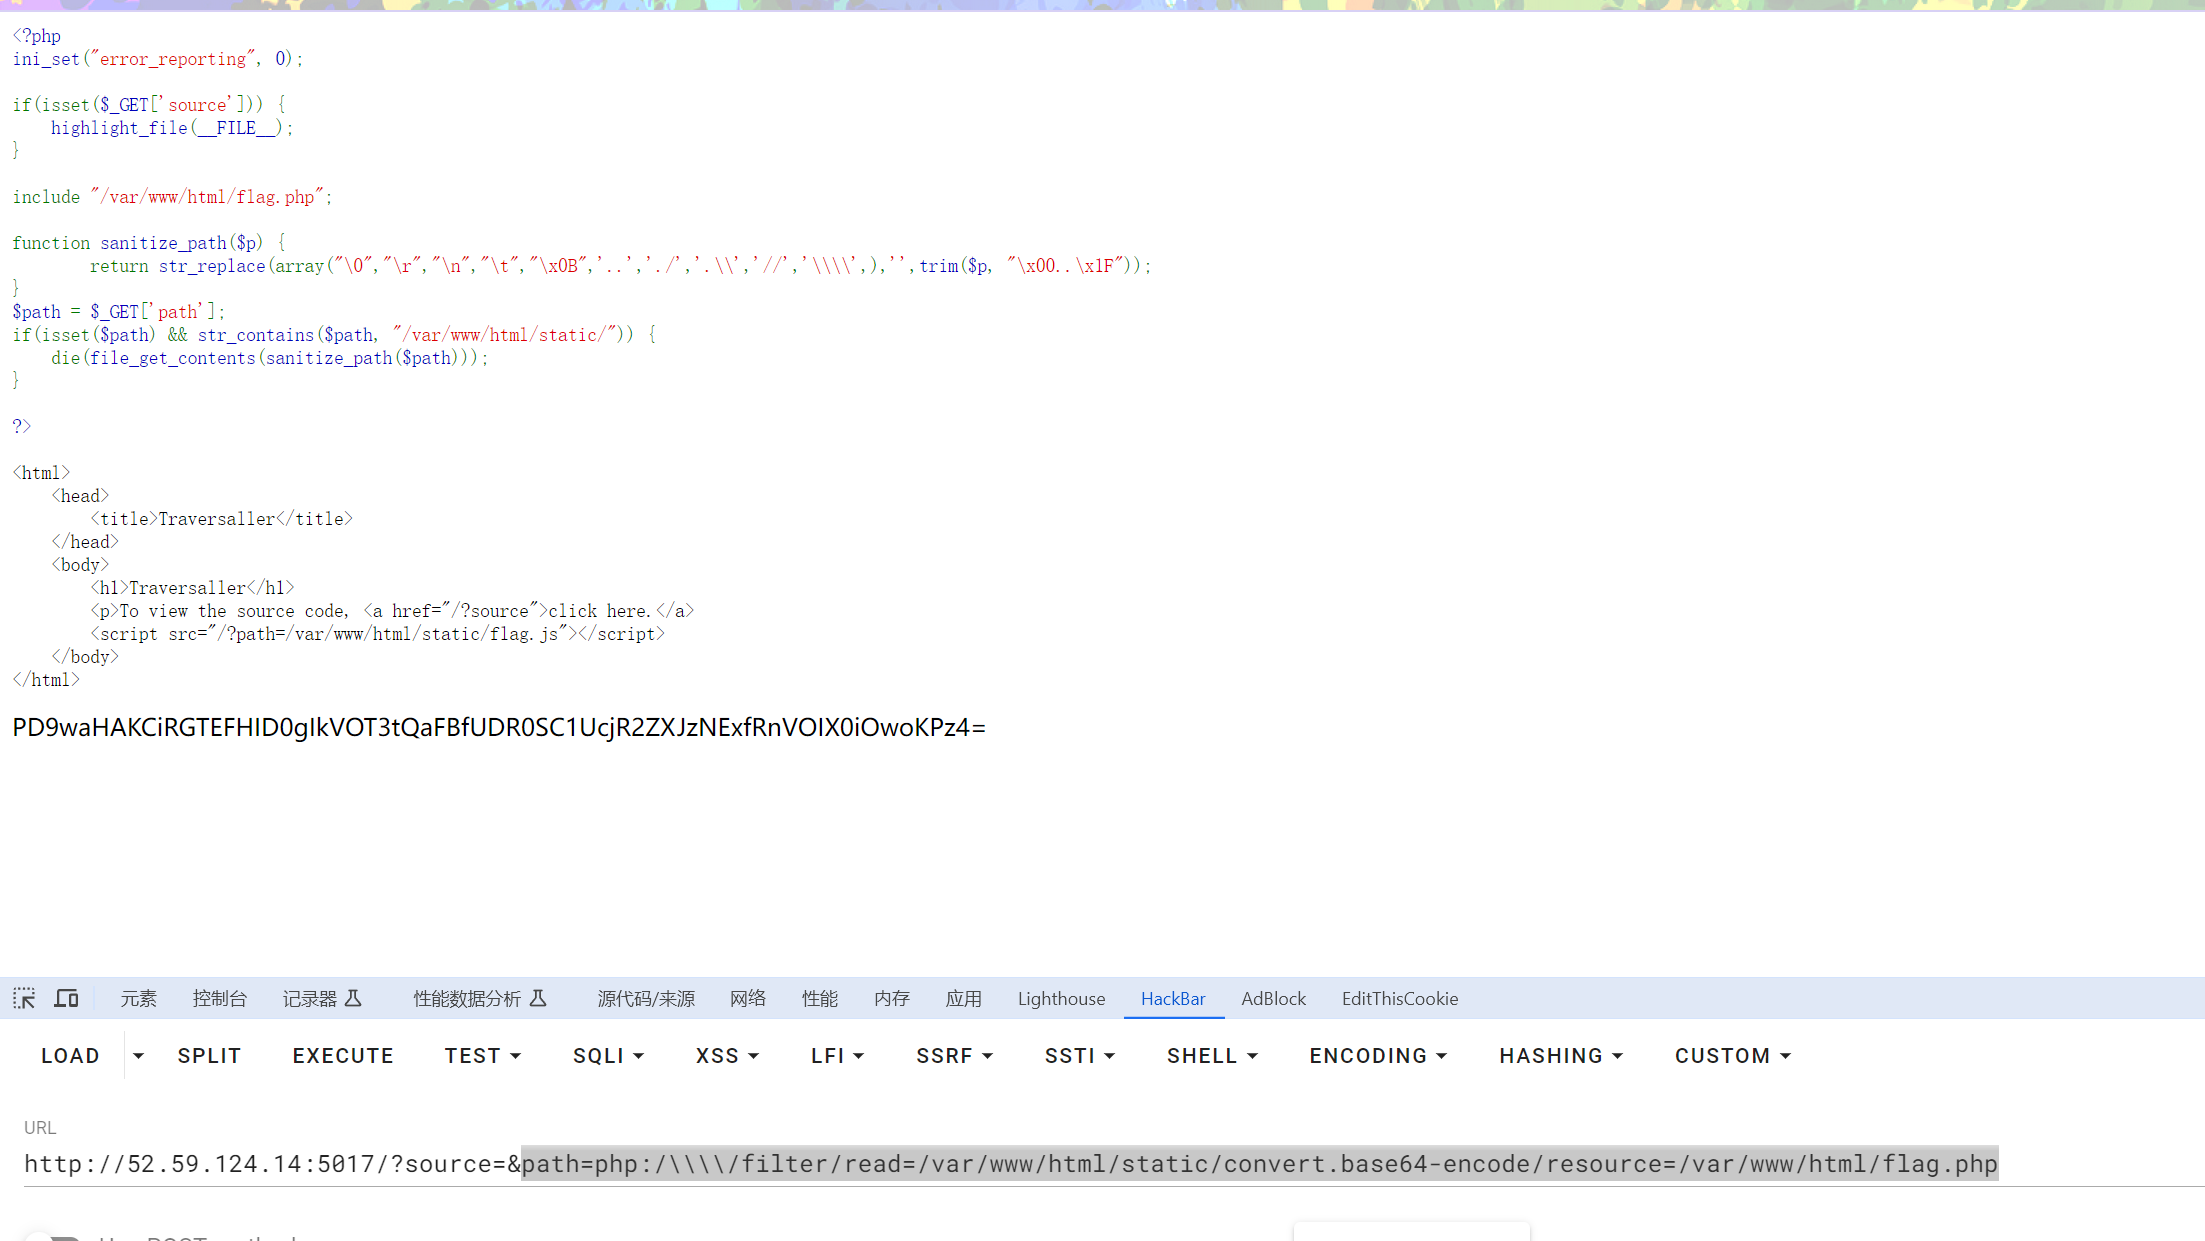
Task: Expand the XSS payload menu
Action: coord(727,1056)
